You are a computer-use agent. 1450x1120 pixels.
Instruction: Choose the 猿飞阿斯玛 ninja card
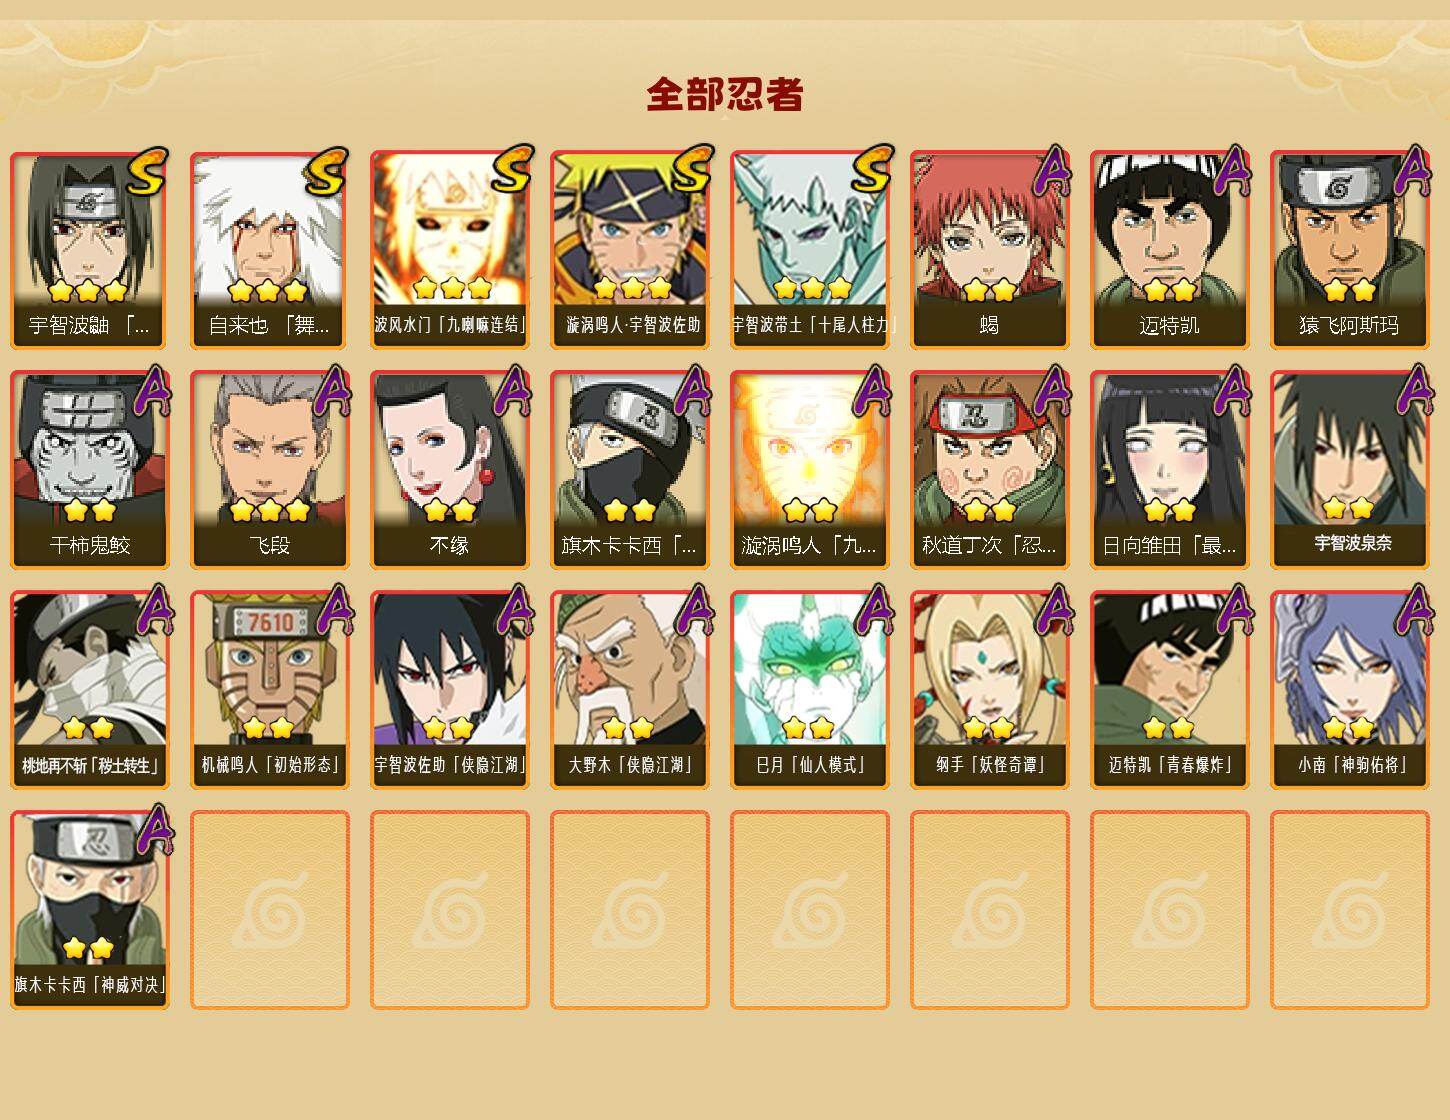click(x=1349, y=250)
